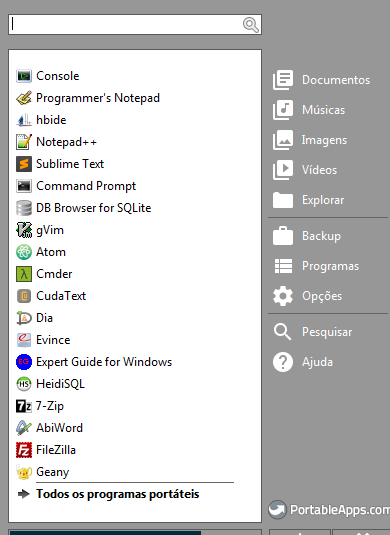Open Cmder using the lambda icon
390x535 pixels.
tap(24, 274)
